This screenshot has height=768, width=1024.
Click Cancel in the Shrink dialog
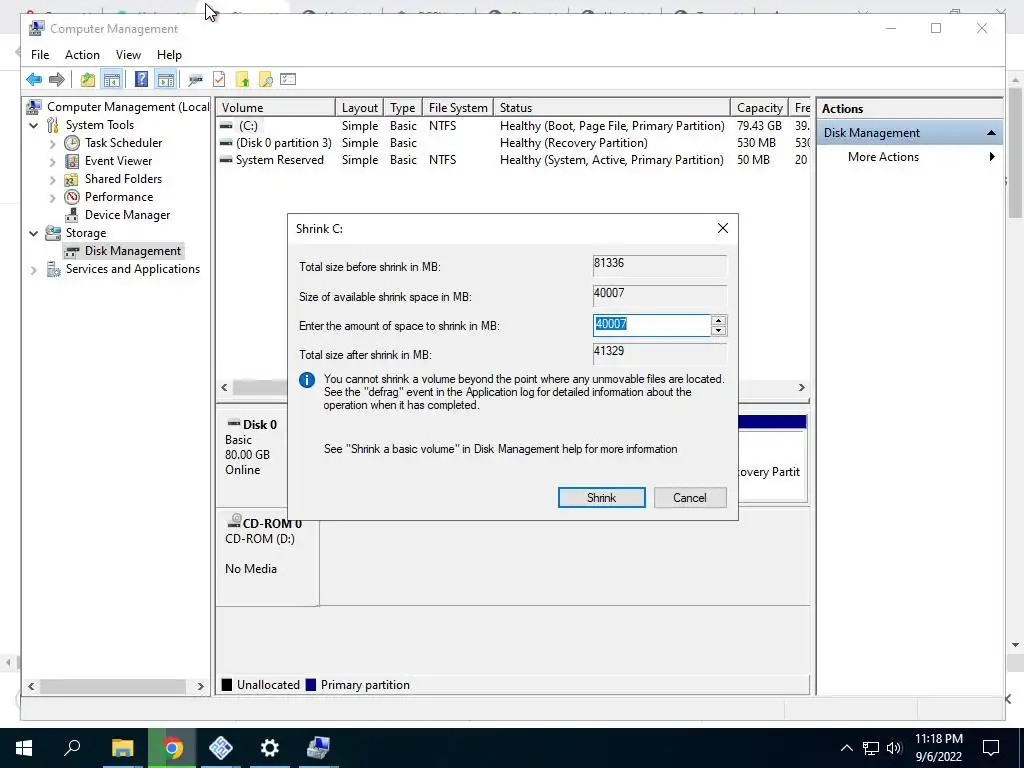[x=690, y=498]
